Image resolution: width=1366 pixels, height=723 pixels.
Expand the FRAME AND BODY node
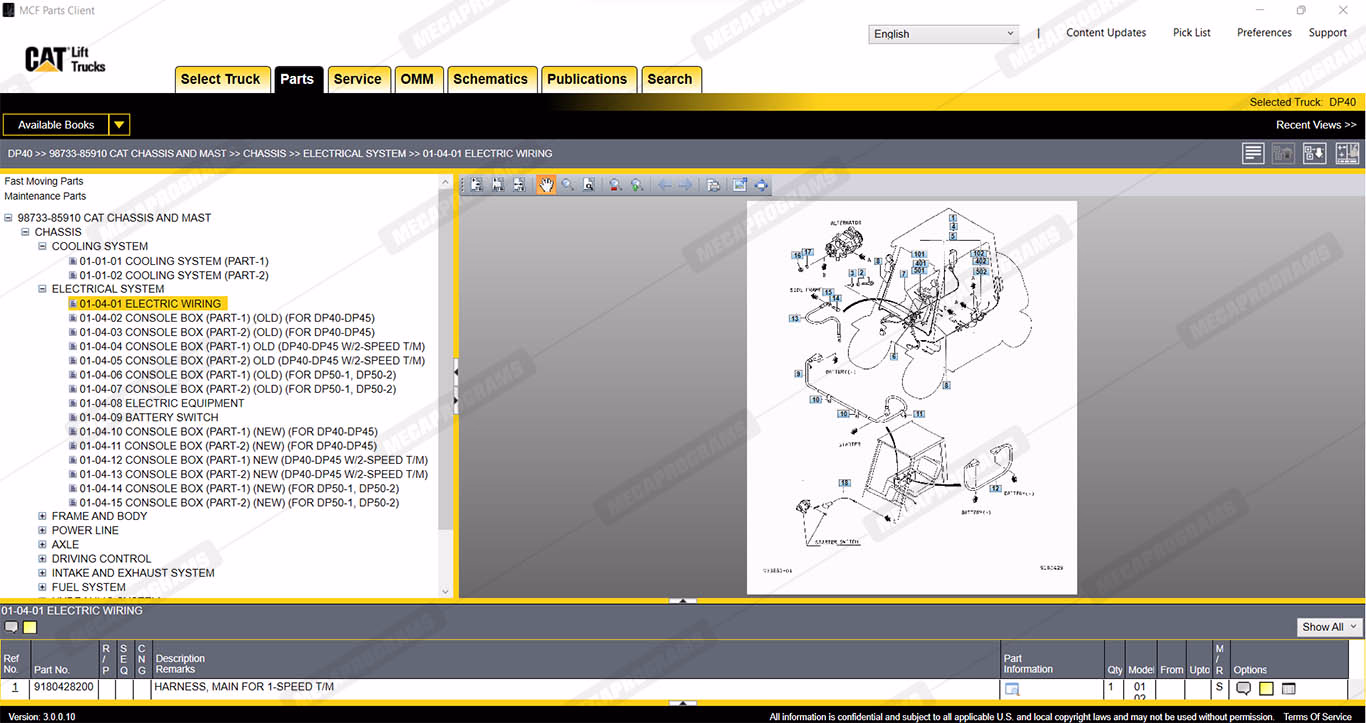(x=42, y=517)
